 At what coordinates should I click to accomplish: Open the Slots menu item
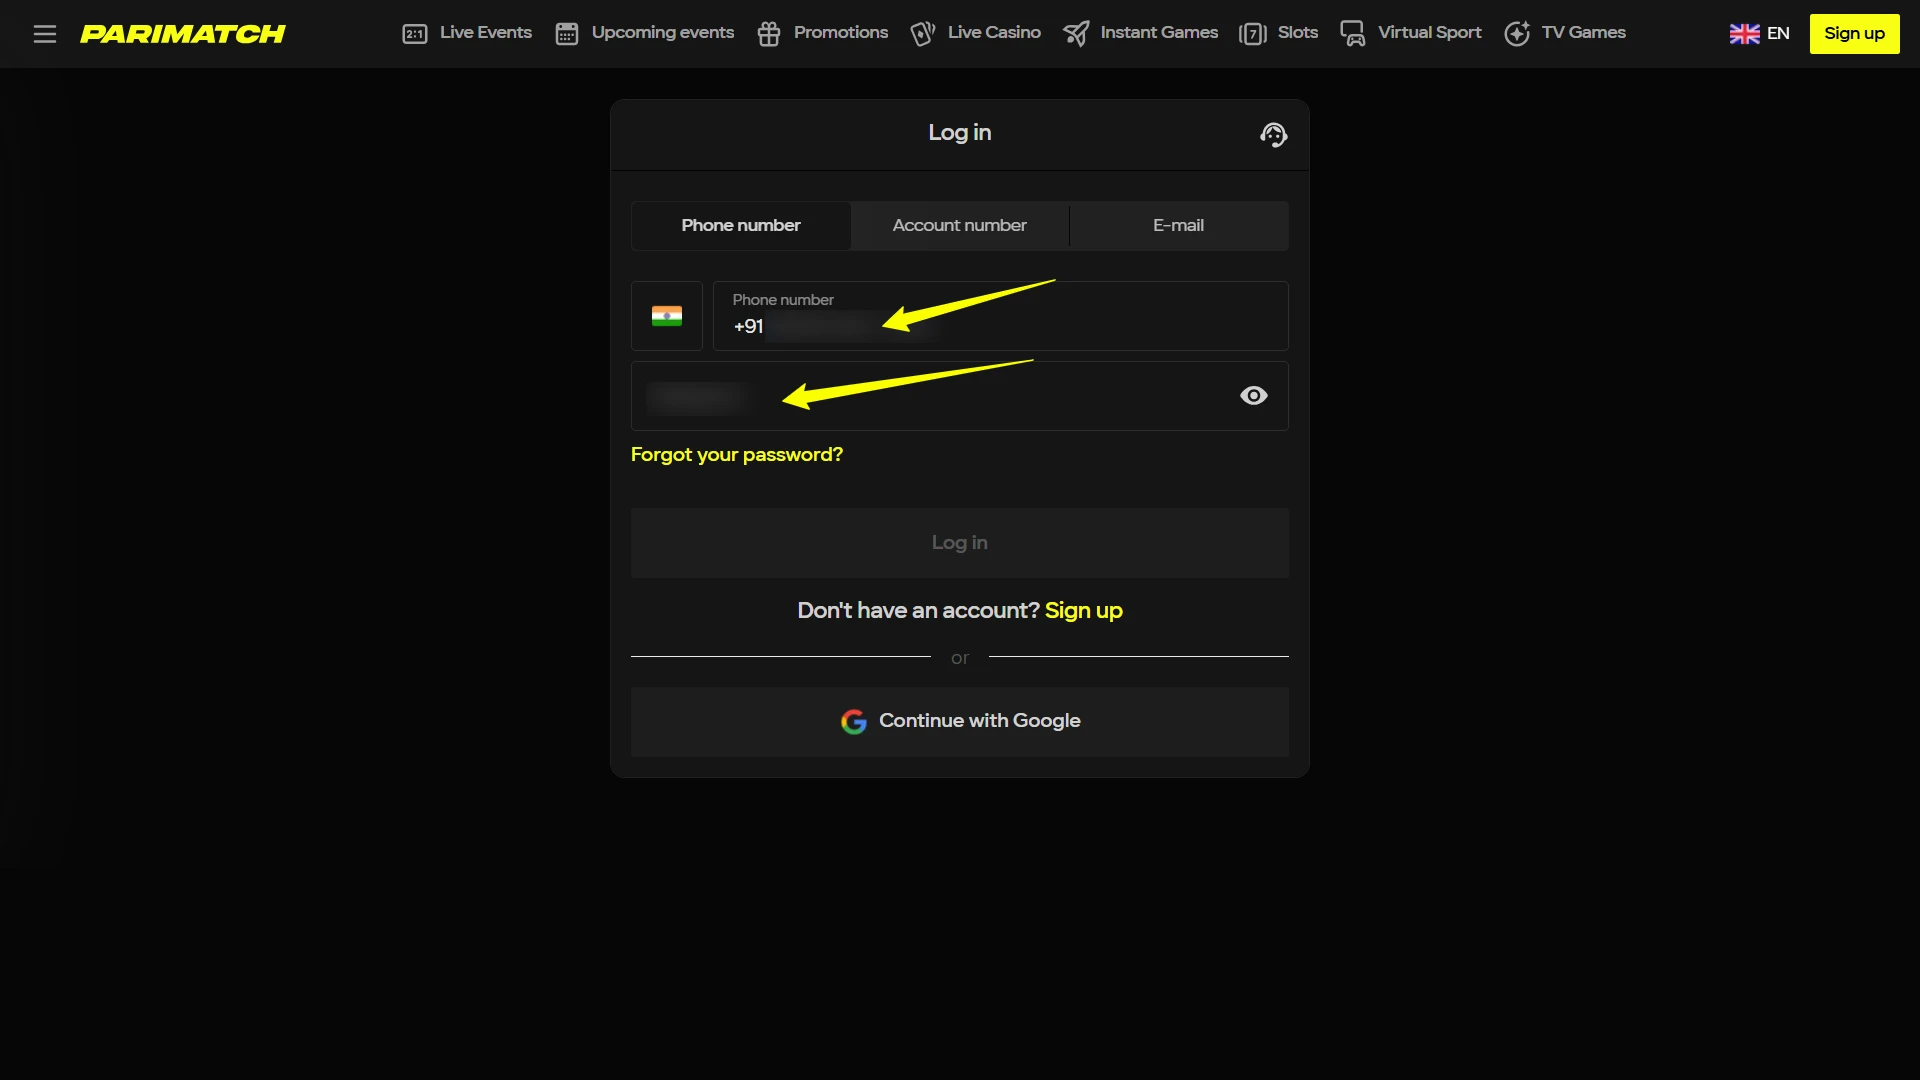point(1297,33)
